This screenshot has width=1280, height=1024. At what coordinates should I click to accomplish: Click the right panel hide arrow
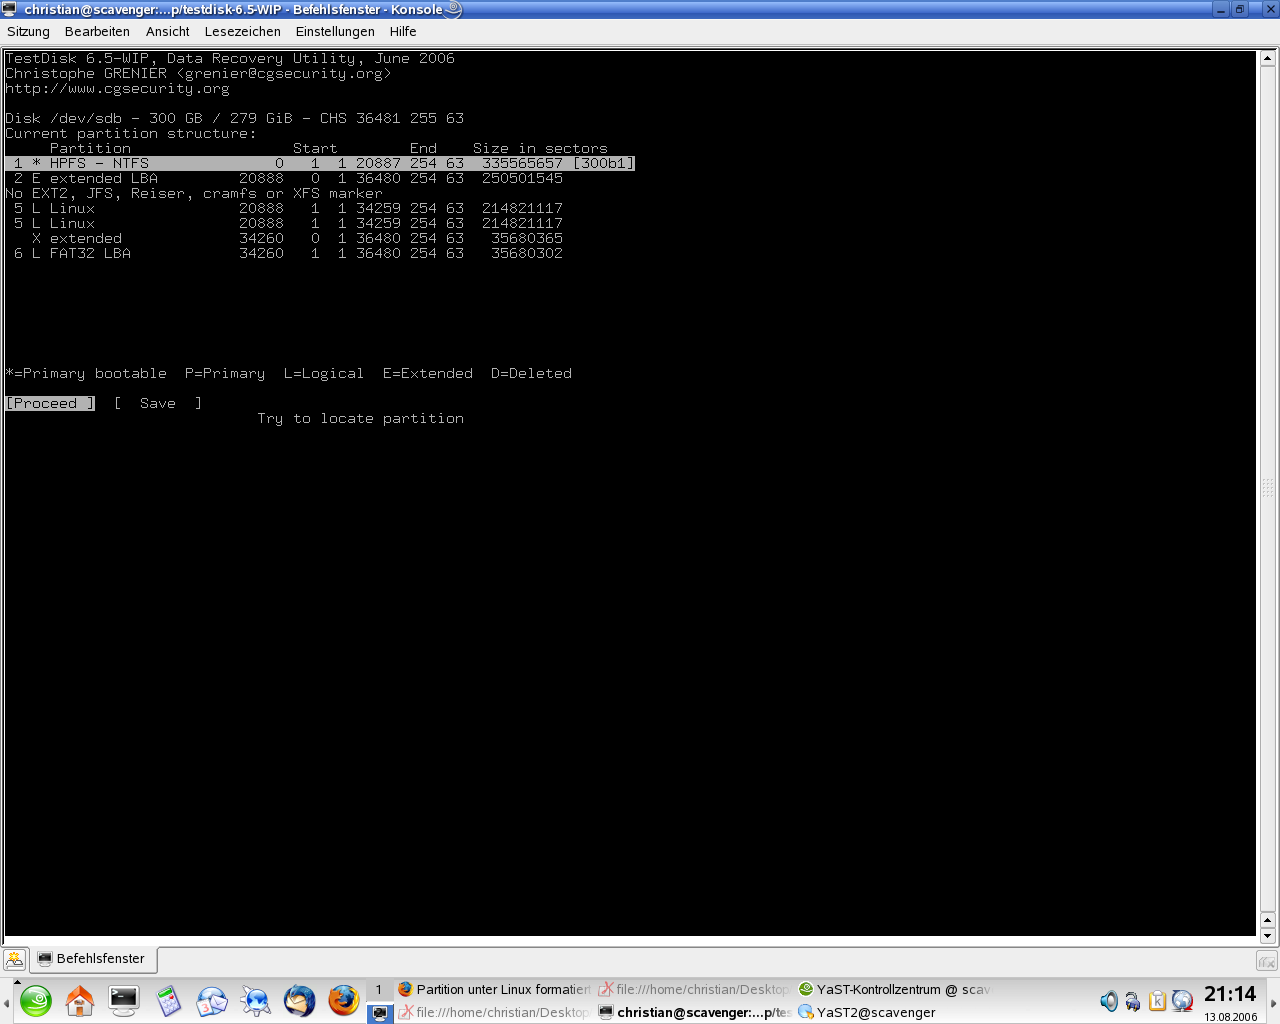1273,1002
